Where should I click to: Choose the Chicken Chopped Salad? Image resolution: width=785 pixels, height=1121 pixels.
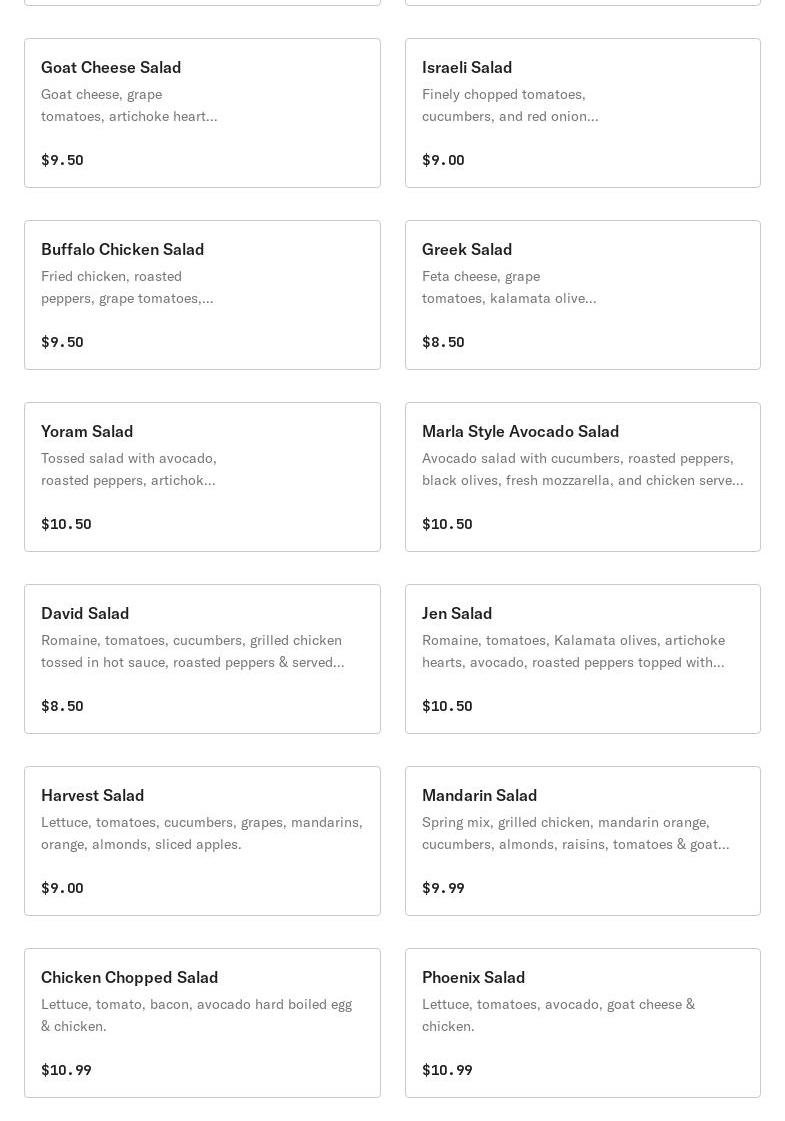click(202, 1023)
